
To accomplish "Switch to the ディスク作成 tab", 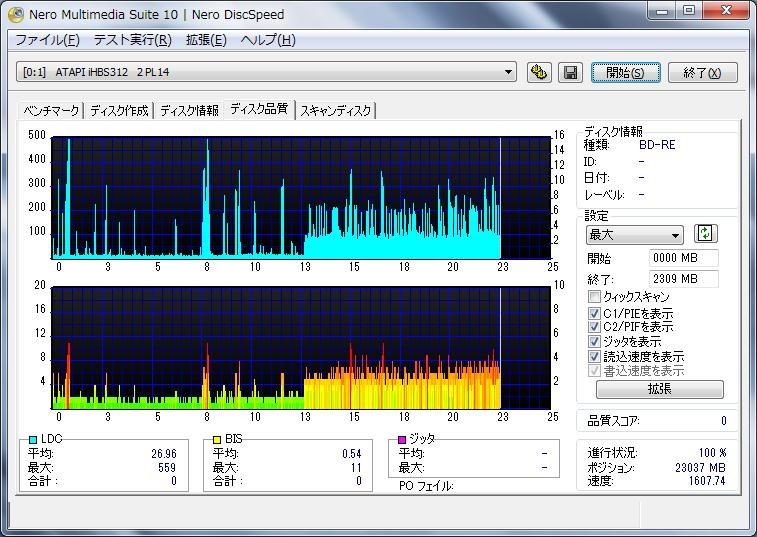I will [119, 111].
